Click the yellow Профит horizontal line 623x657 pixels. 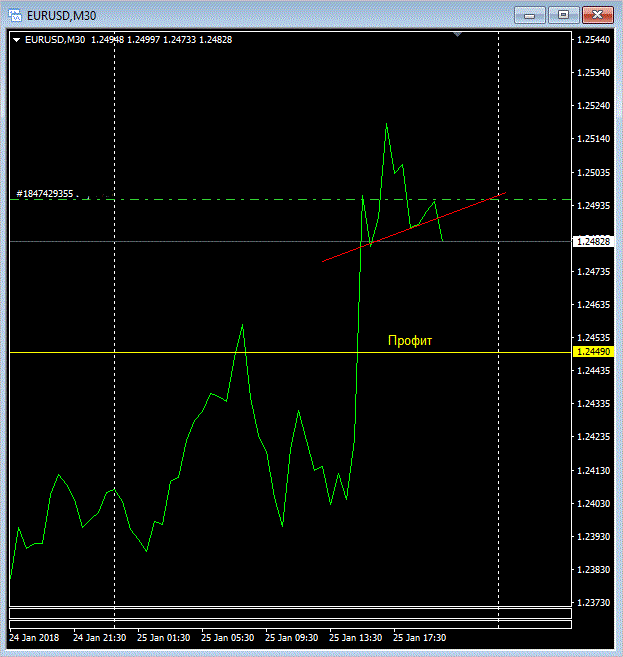tap(291, 352)
